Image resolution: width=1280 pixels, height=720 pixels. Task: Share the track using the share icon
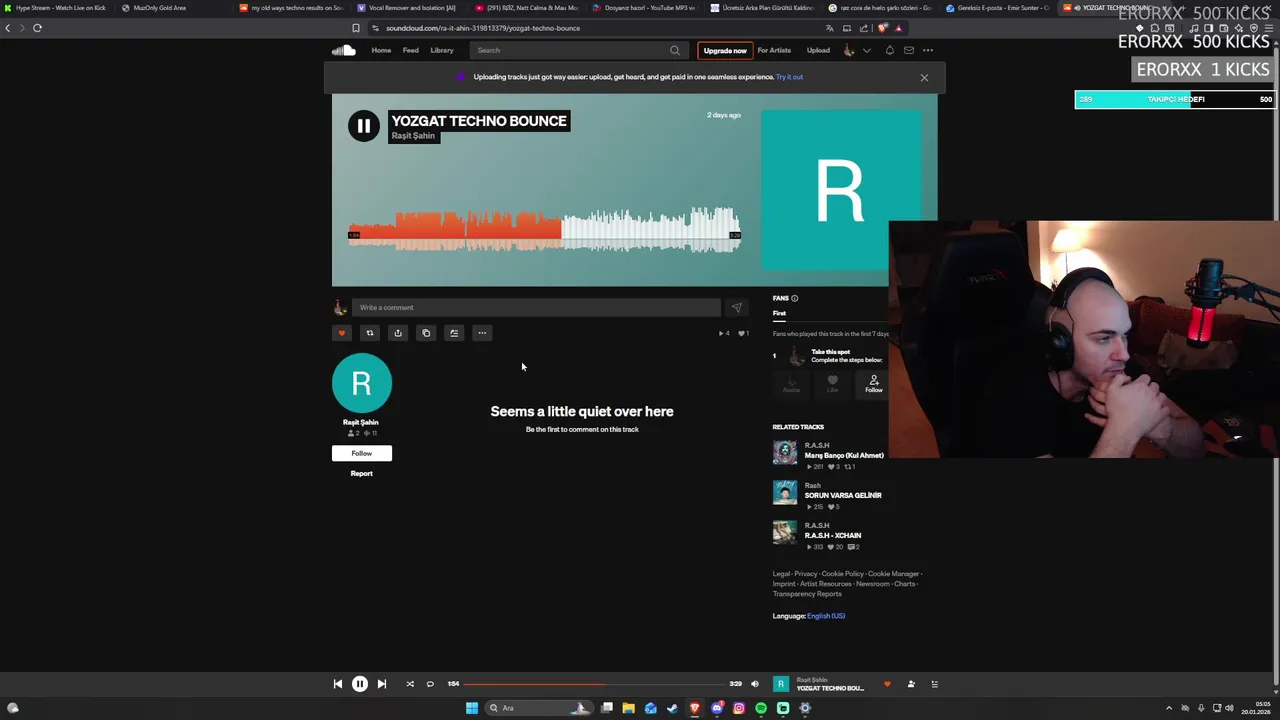tap(398, 333)
